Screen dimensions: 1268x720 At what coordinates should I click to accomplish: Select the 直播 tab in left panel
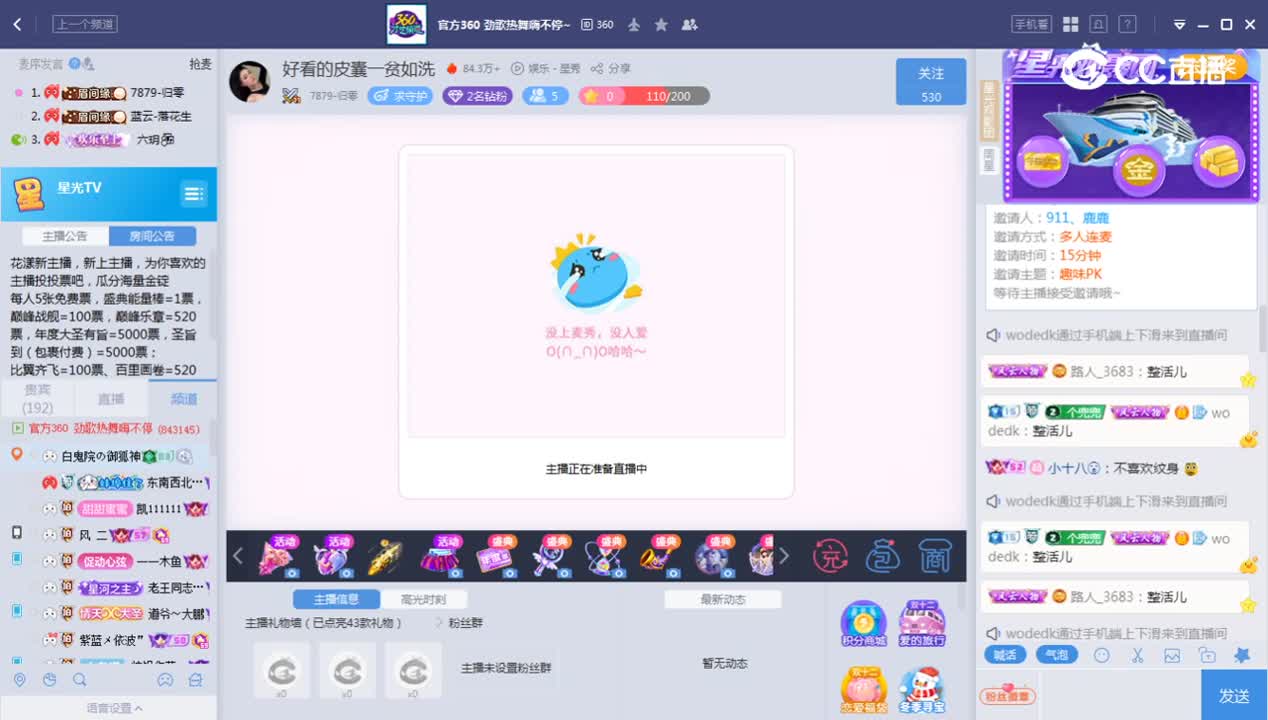[x=111, y=399]
